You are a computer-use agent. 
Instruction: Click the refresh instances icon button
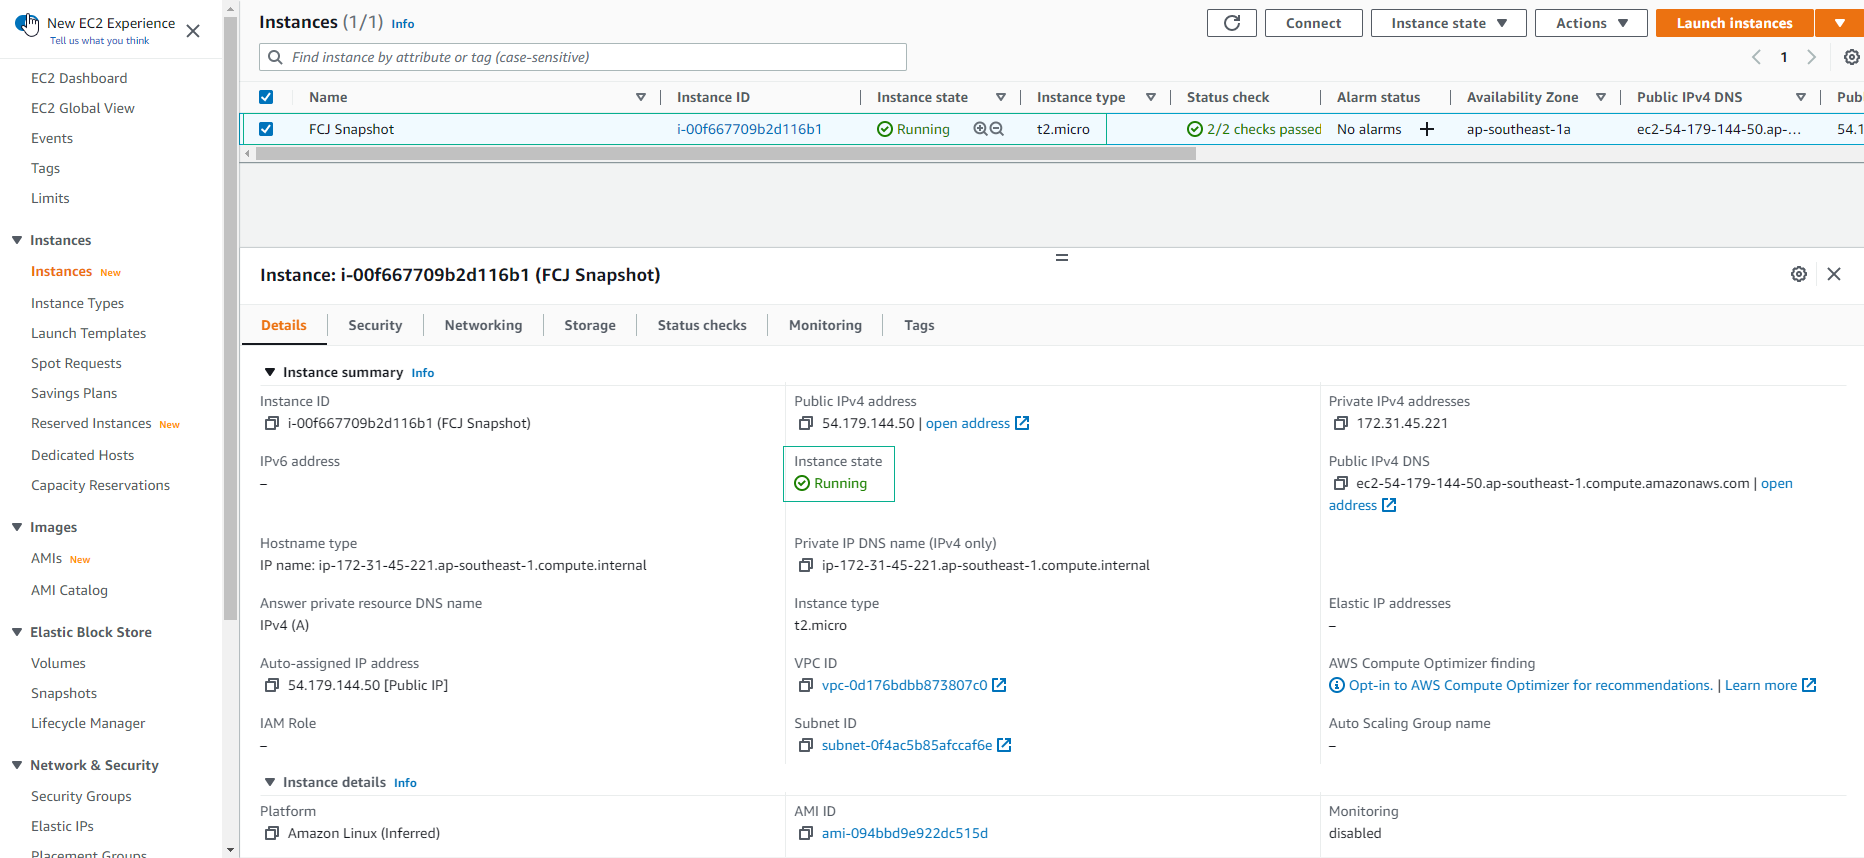click(1231, 23)
